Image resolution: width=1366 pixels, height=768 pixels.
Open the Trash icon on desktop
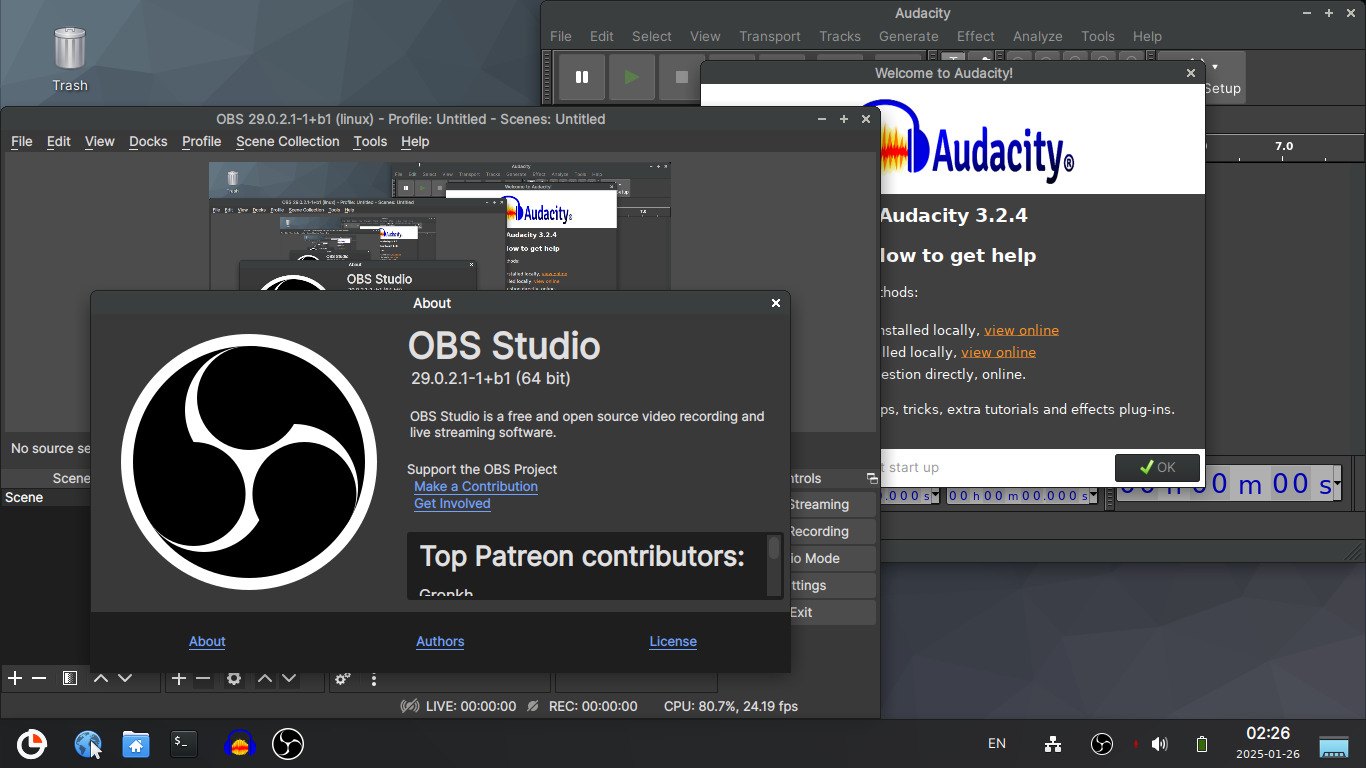[70, 59]
